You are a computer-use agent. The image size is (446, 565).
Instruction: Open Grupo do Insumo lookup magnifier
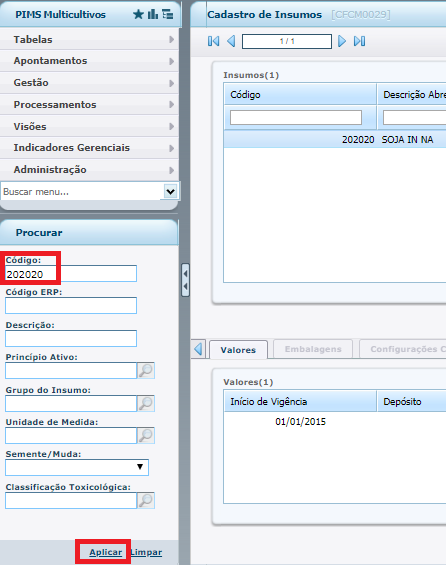tap(146, 403)
